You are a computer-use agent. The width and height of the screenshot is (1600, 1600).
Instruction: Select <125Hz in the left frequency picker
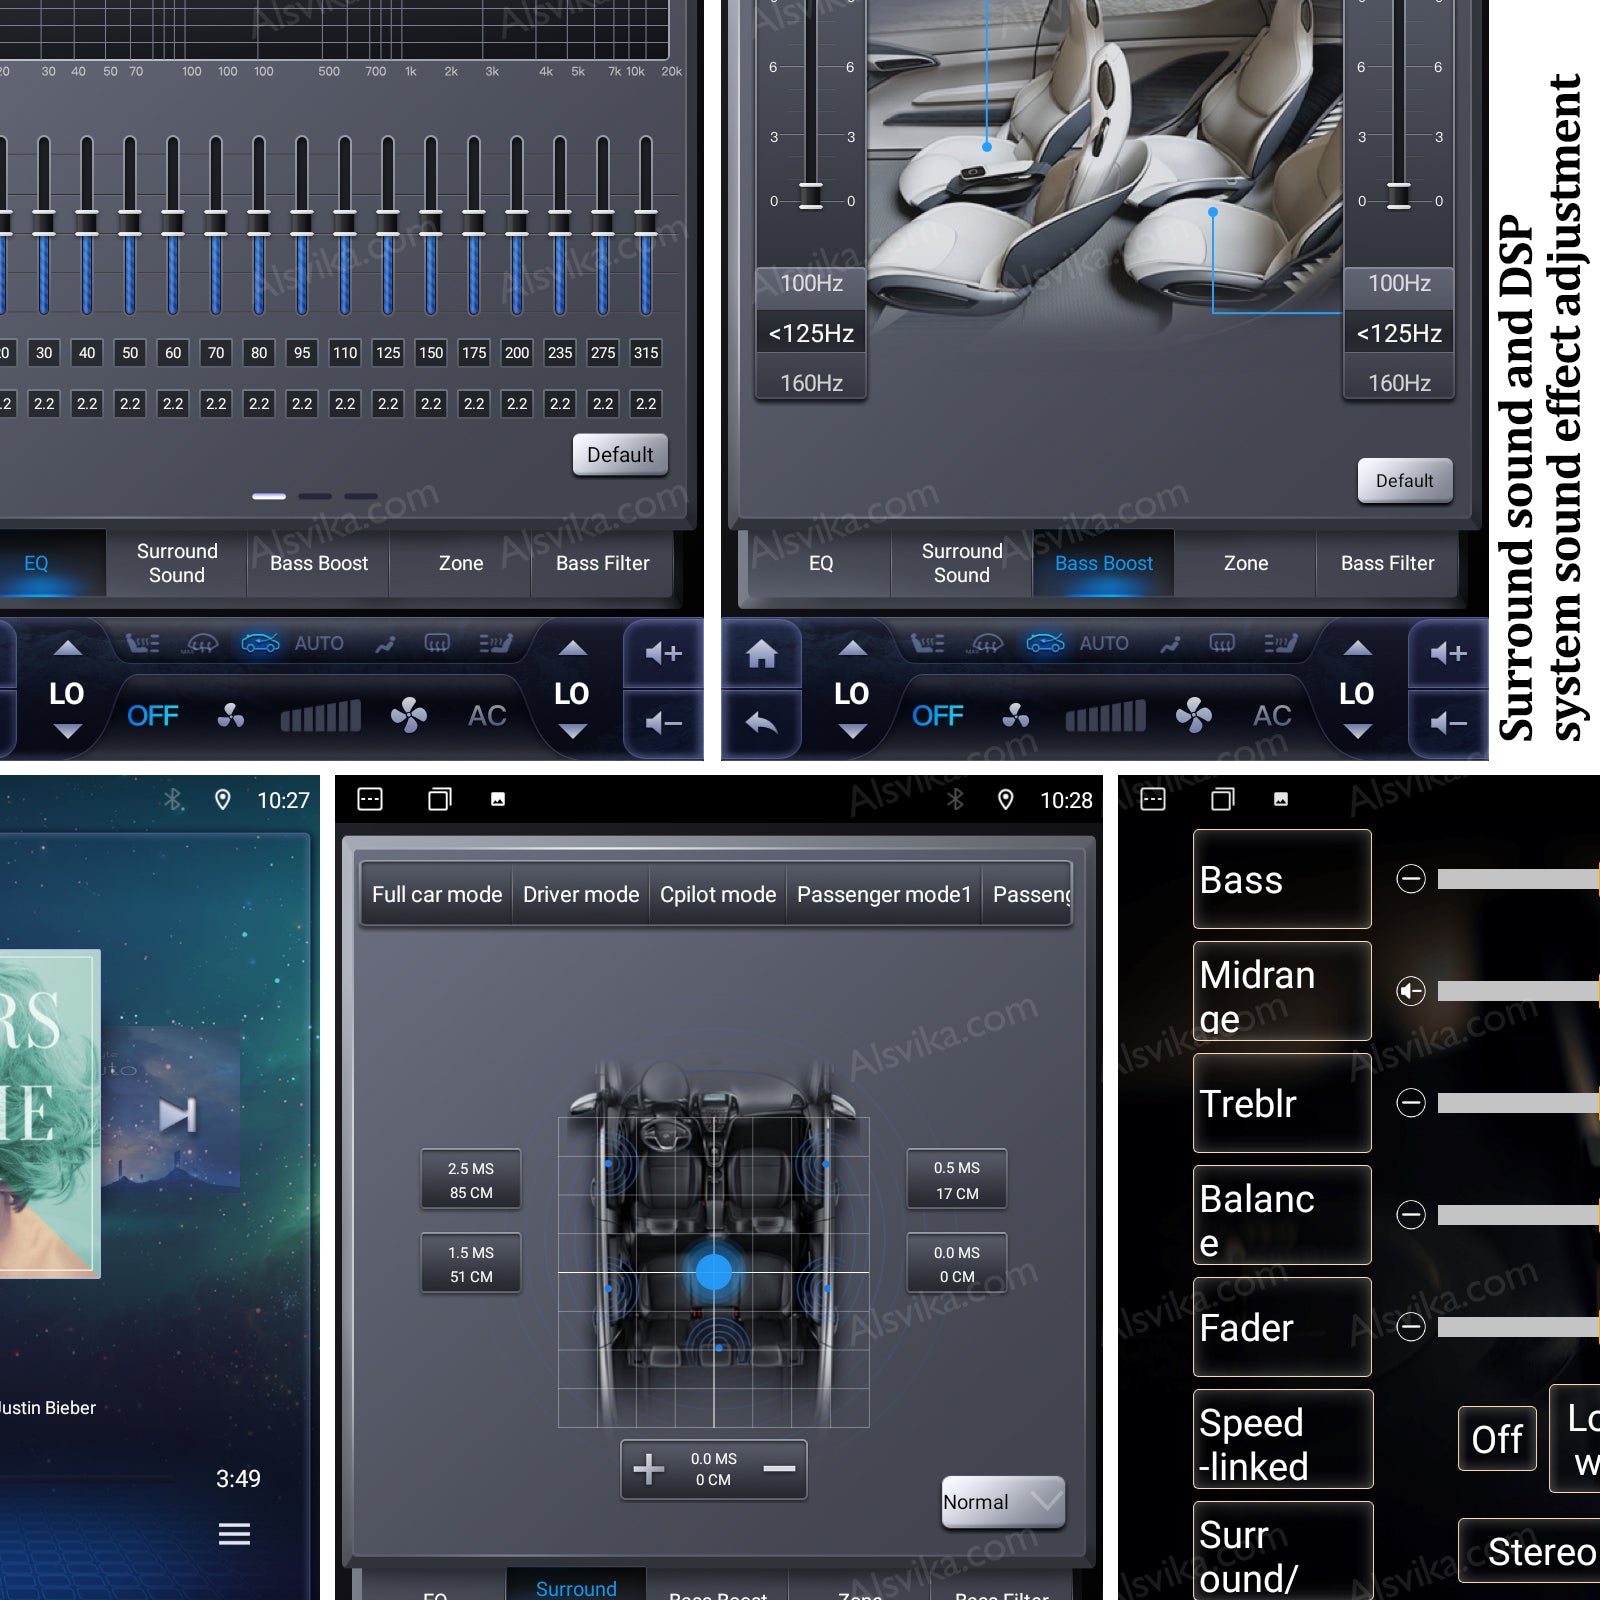pos(811,334)
